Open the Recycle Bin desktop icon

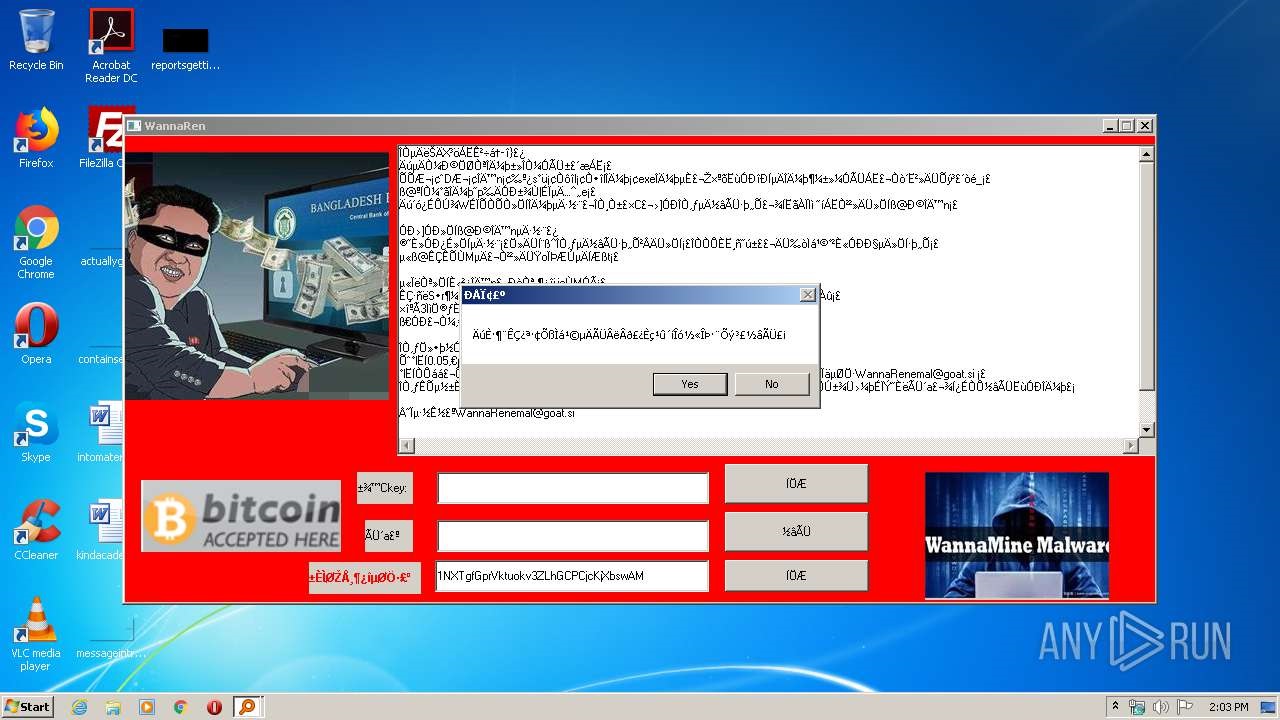click(36, 40)
